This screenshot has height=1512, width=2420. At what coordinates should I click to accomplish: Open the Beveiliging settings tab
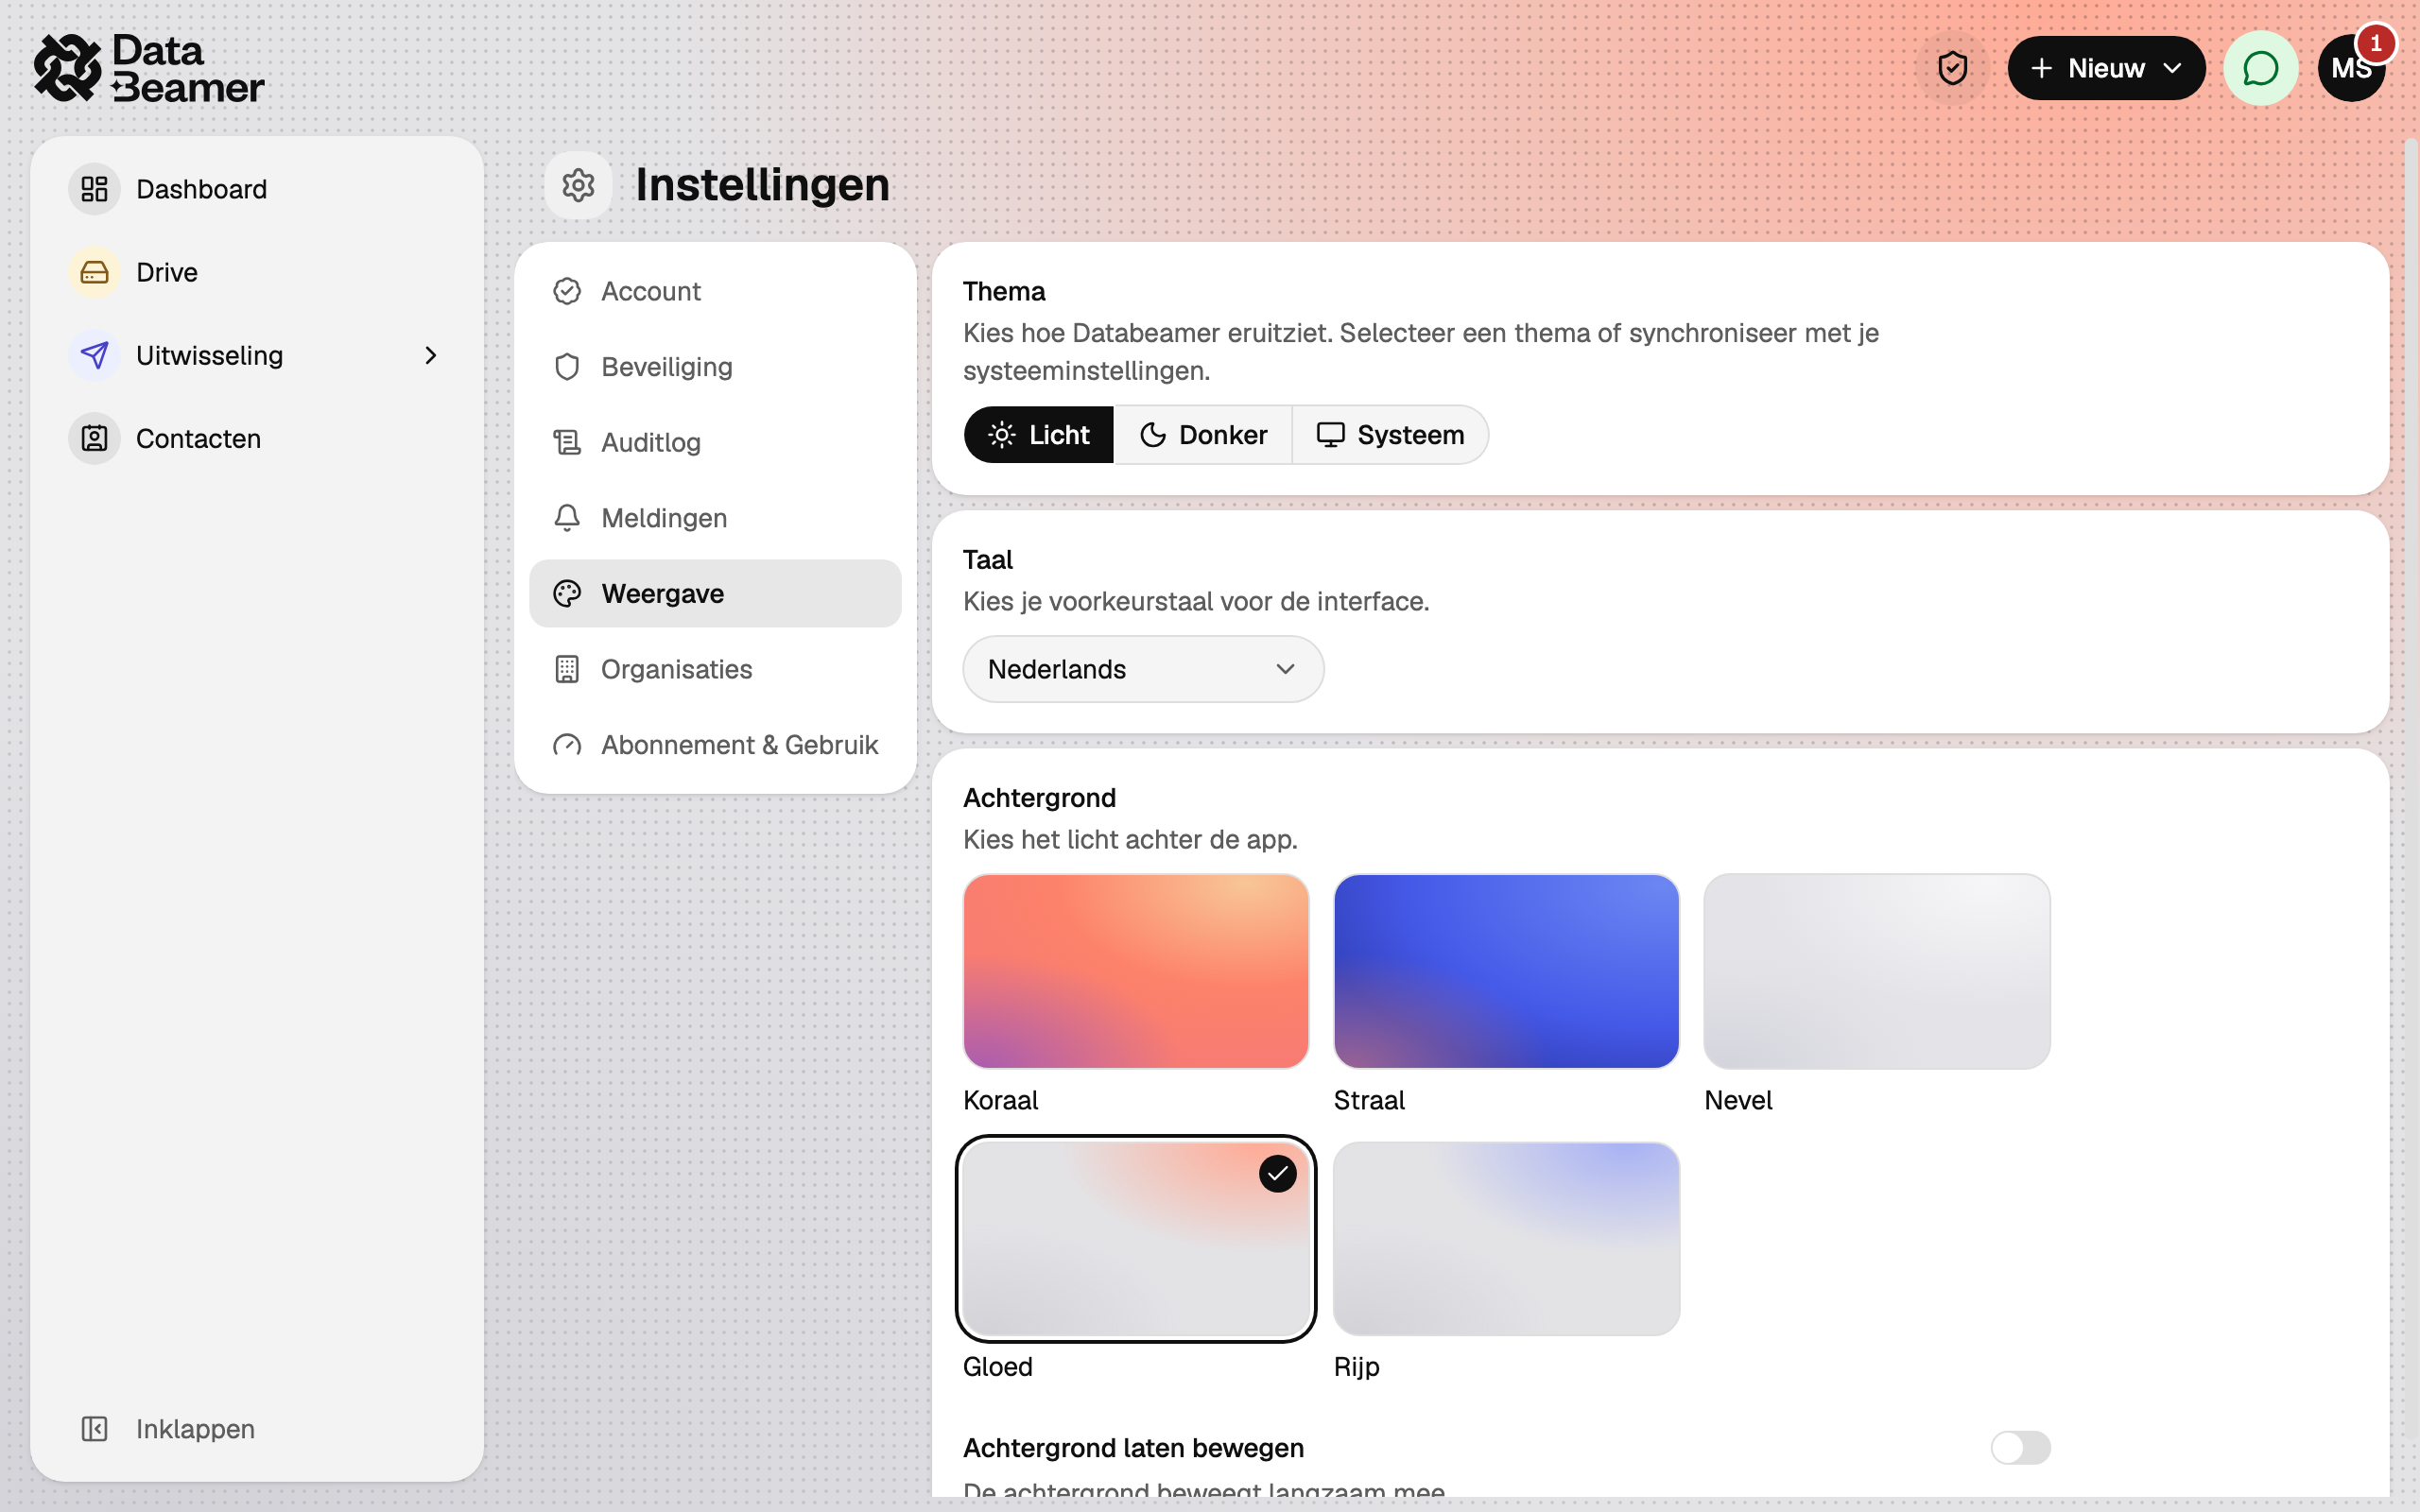pyautogui.click(x=715, y=367)
